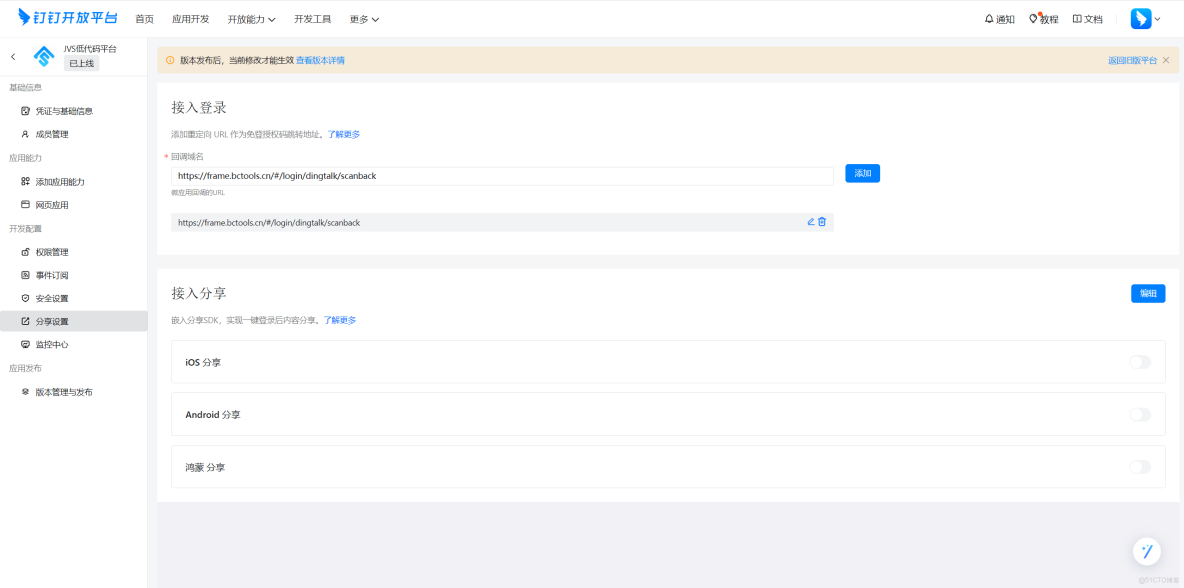
Task: Click the 成员管理 person icon
Action: pos(25,134)
